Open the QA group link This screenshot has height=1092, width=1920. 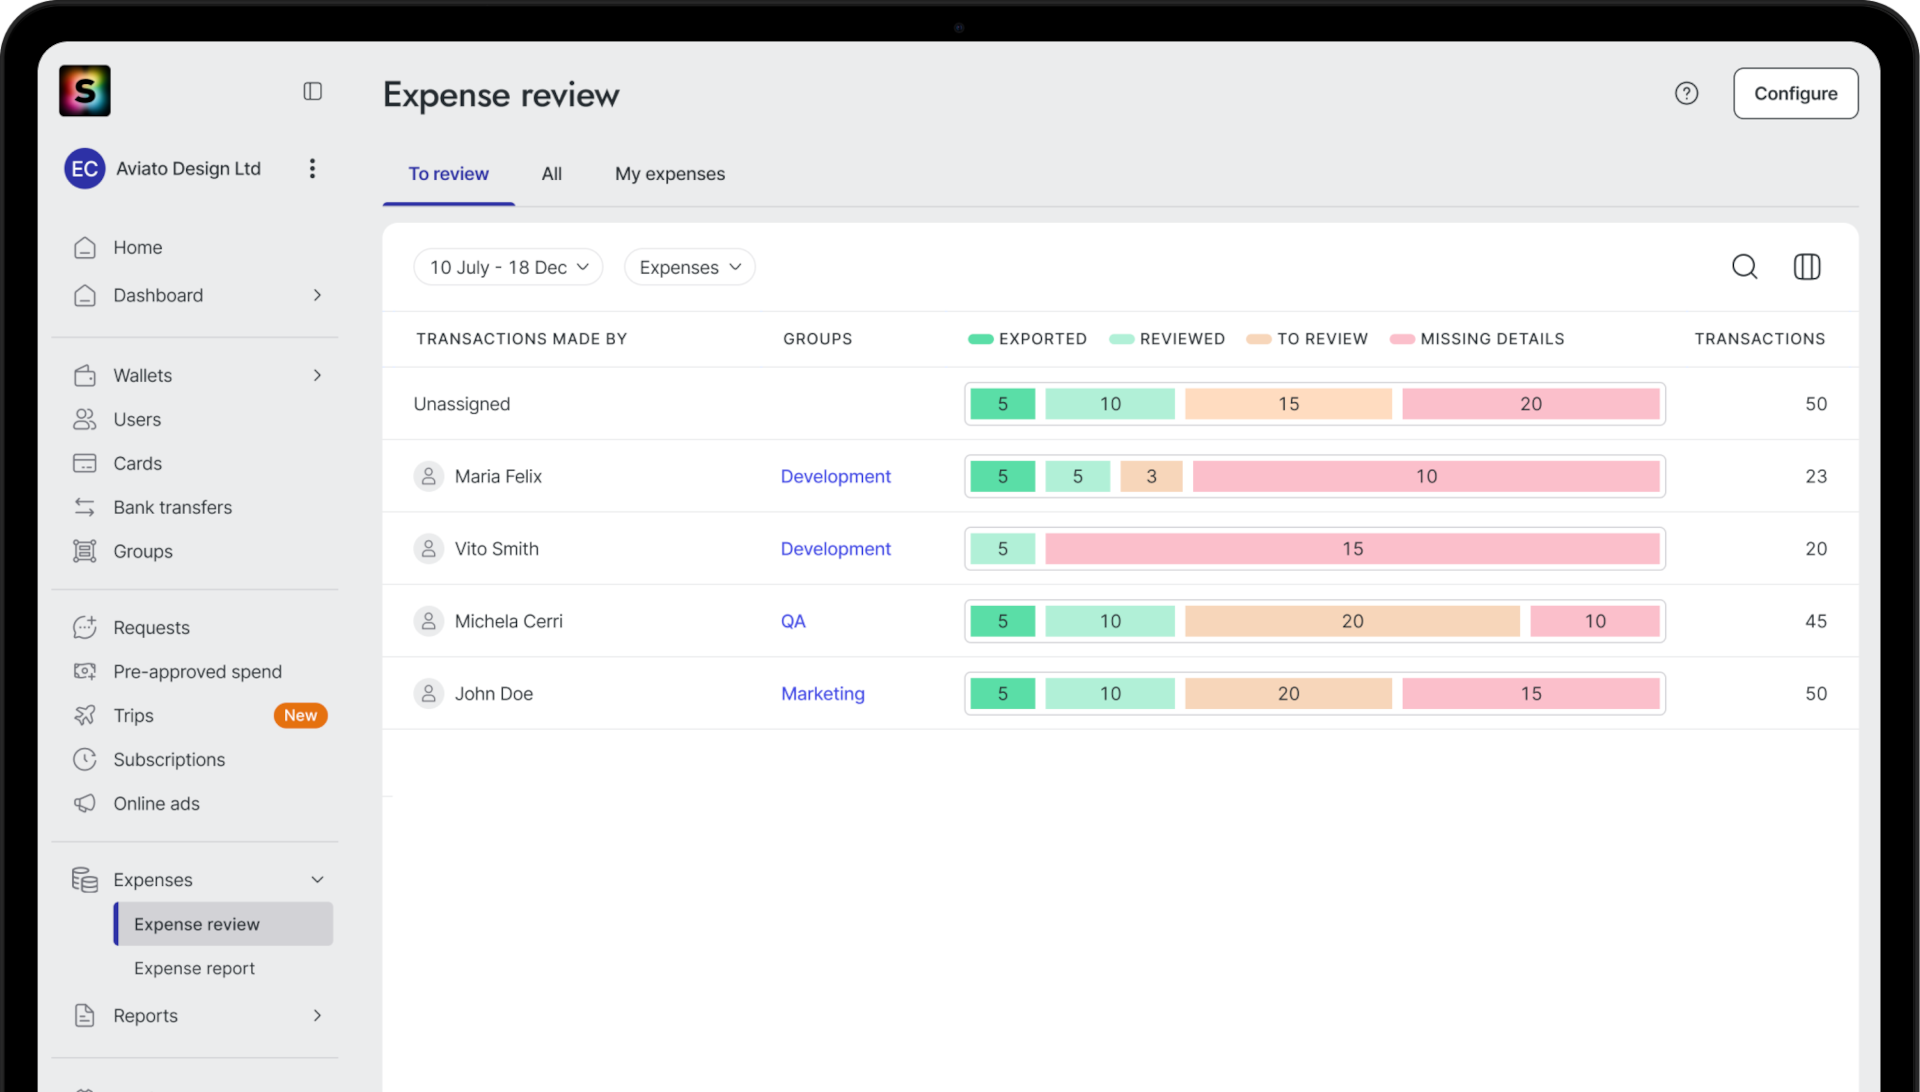pyautogui.click(x=793, y=621)
